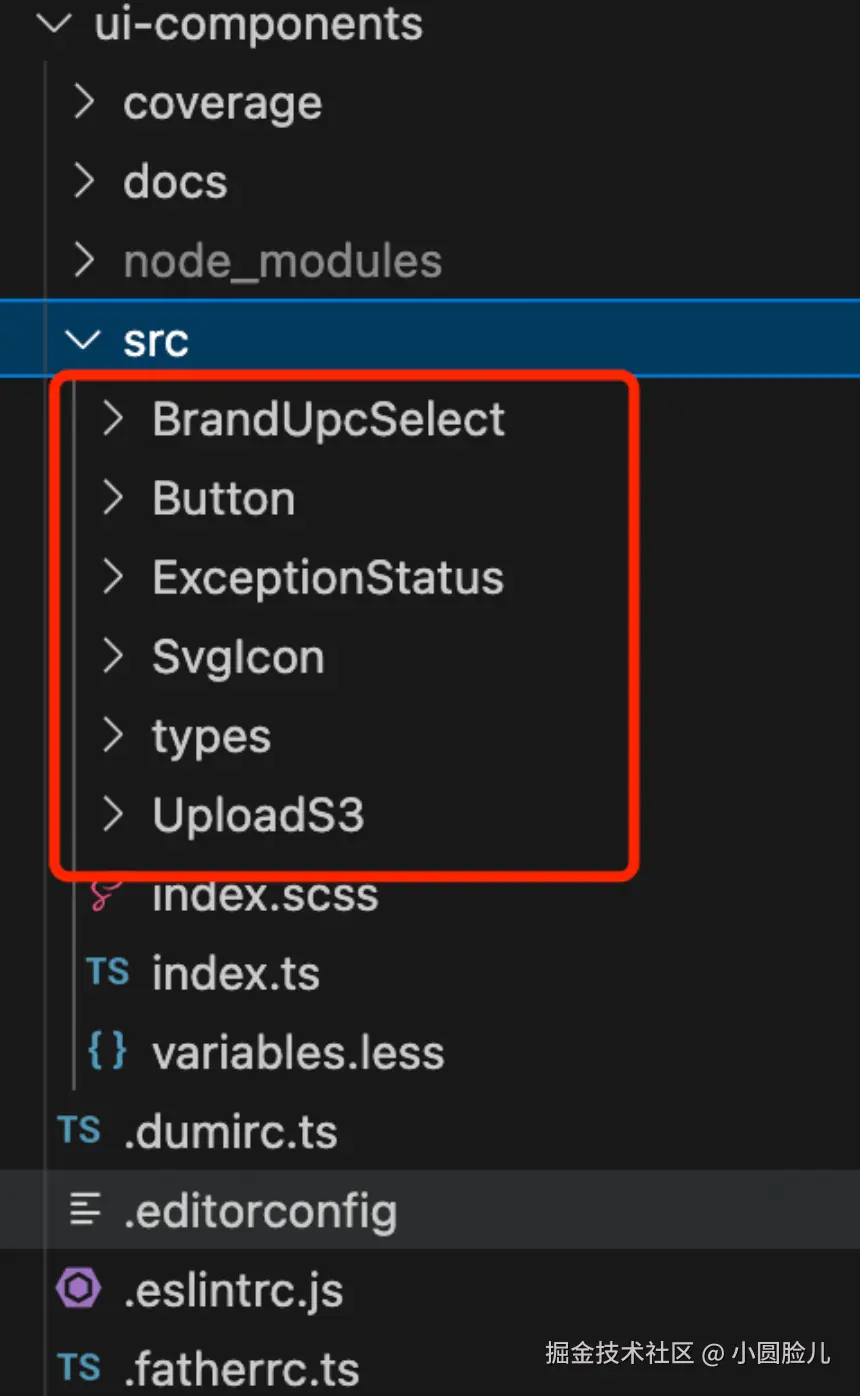The height and width of the screenshot is (1396, 860).
Task: Expand the docs folder arrow
Action: pyautogui.click(x=85, y=182)
